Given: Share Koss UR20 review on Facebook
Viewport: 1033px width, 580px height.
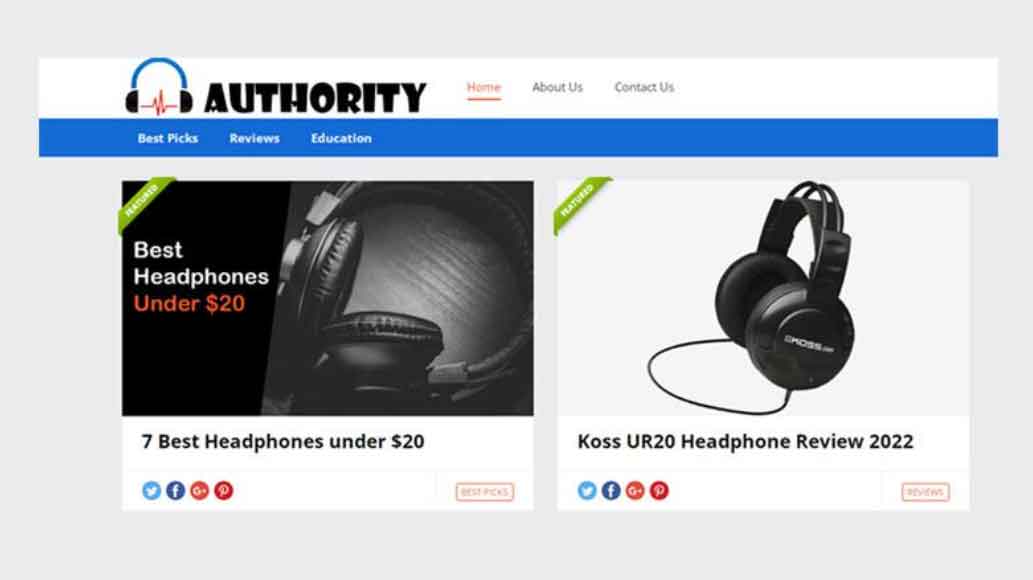Looking at the screenshot, I should point(611,490).
